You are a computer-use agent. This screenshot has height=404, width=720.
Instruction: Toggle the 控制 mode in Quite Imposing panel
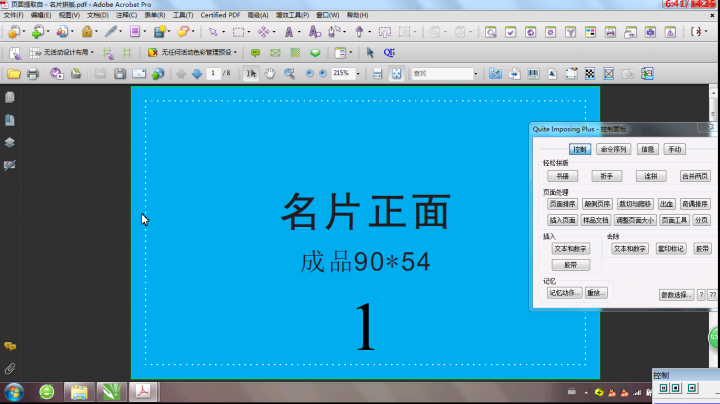581,149
